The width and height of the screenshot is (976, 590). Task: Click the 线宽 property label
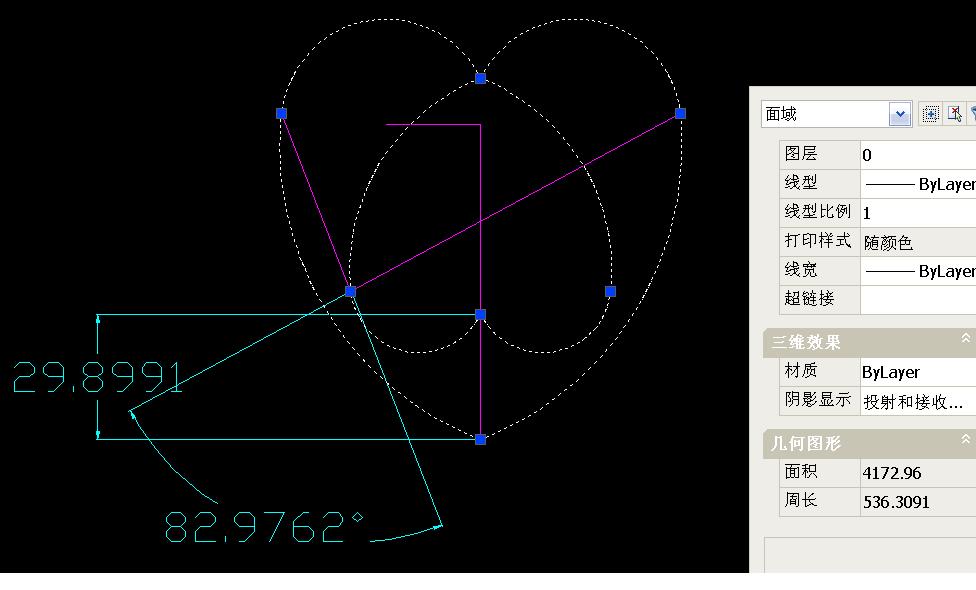(800, 269)
